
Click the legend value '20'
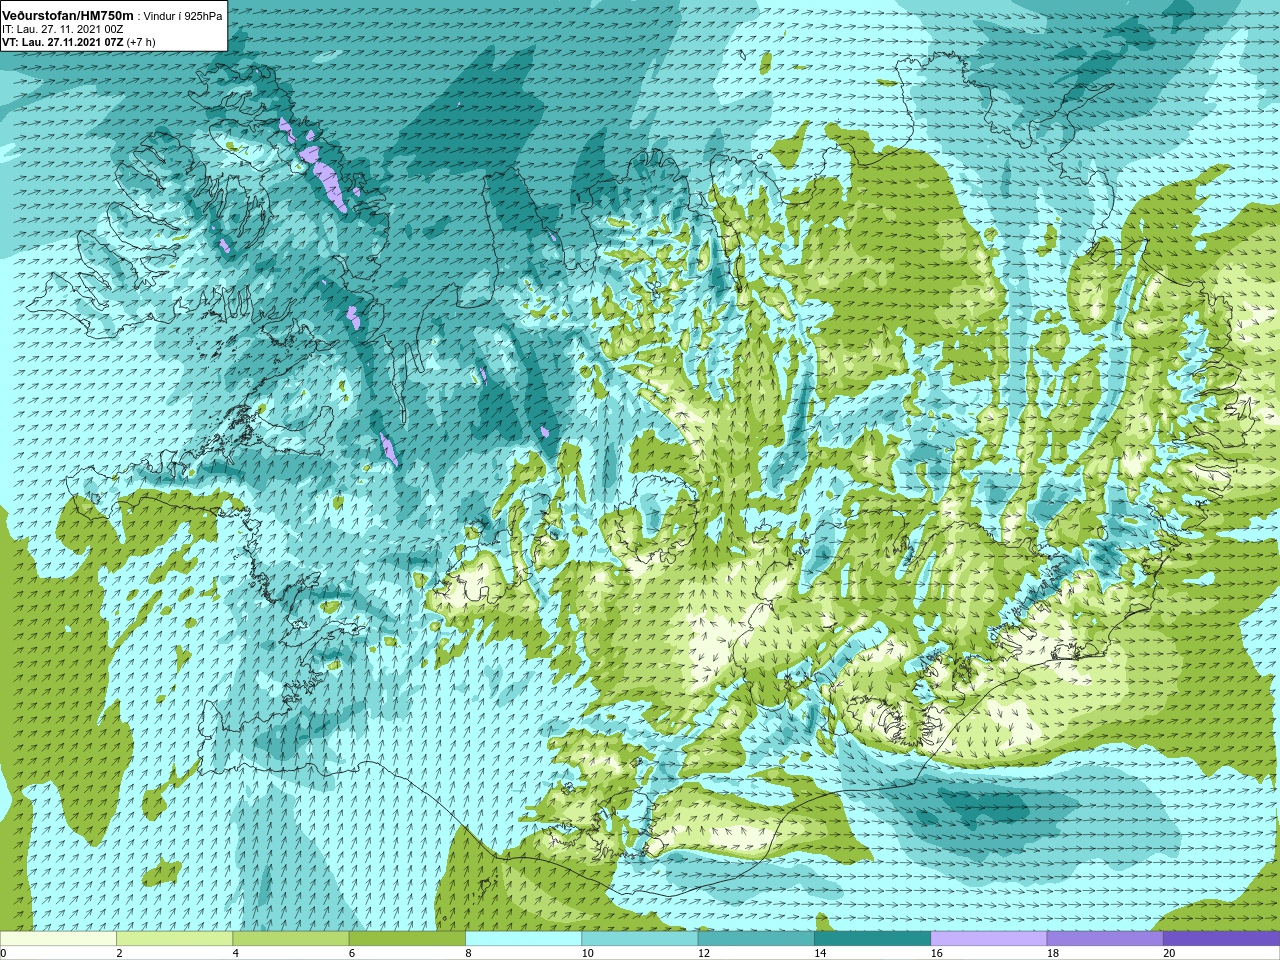click(1169, 953)
